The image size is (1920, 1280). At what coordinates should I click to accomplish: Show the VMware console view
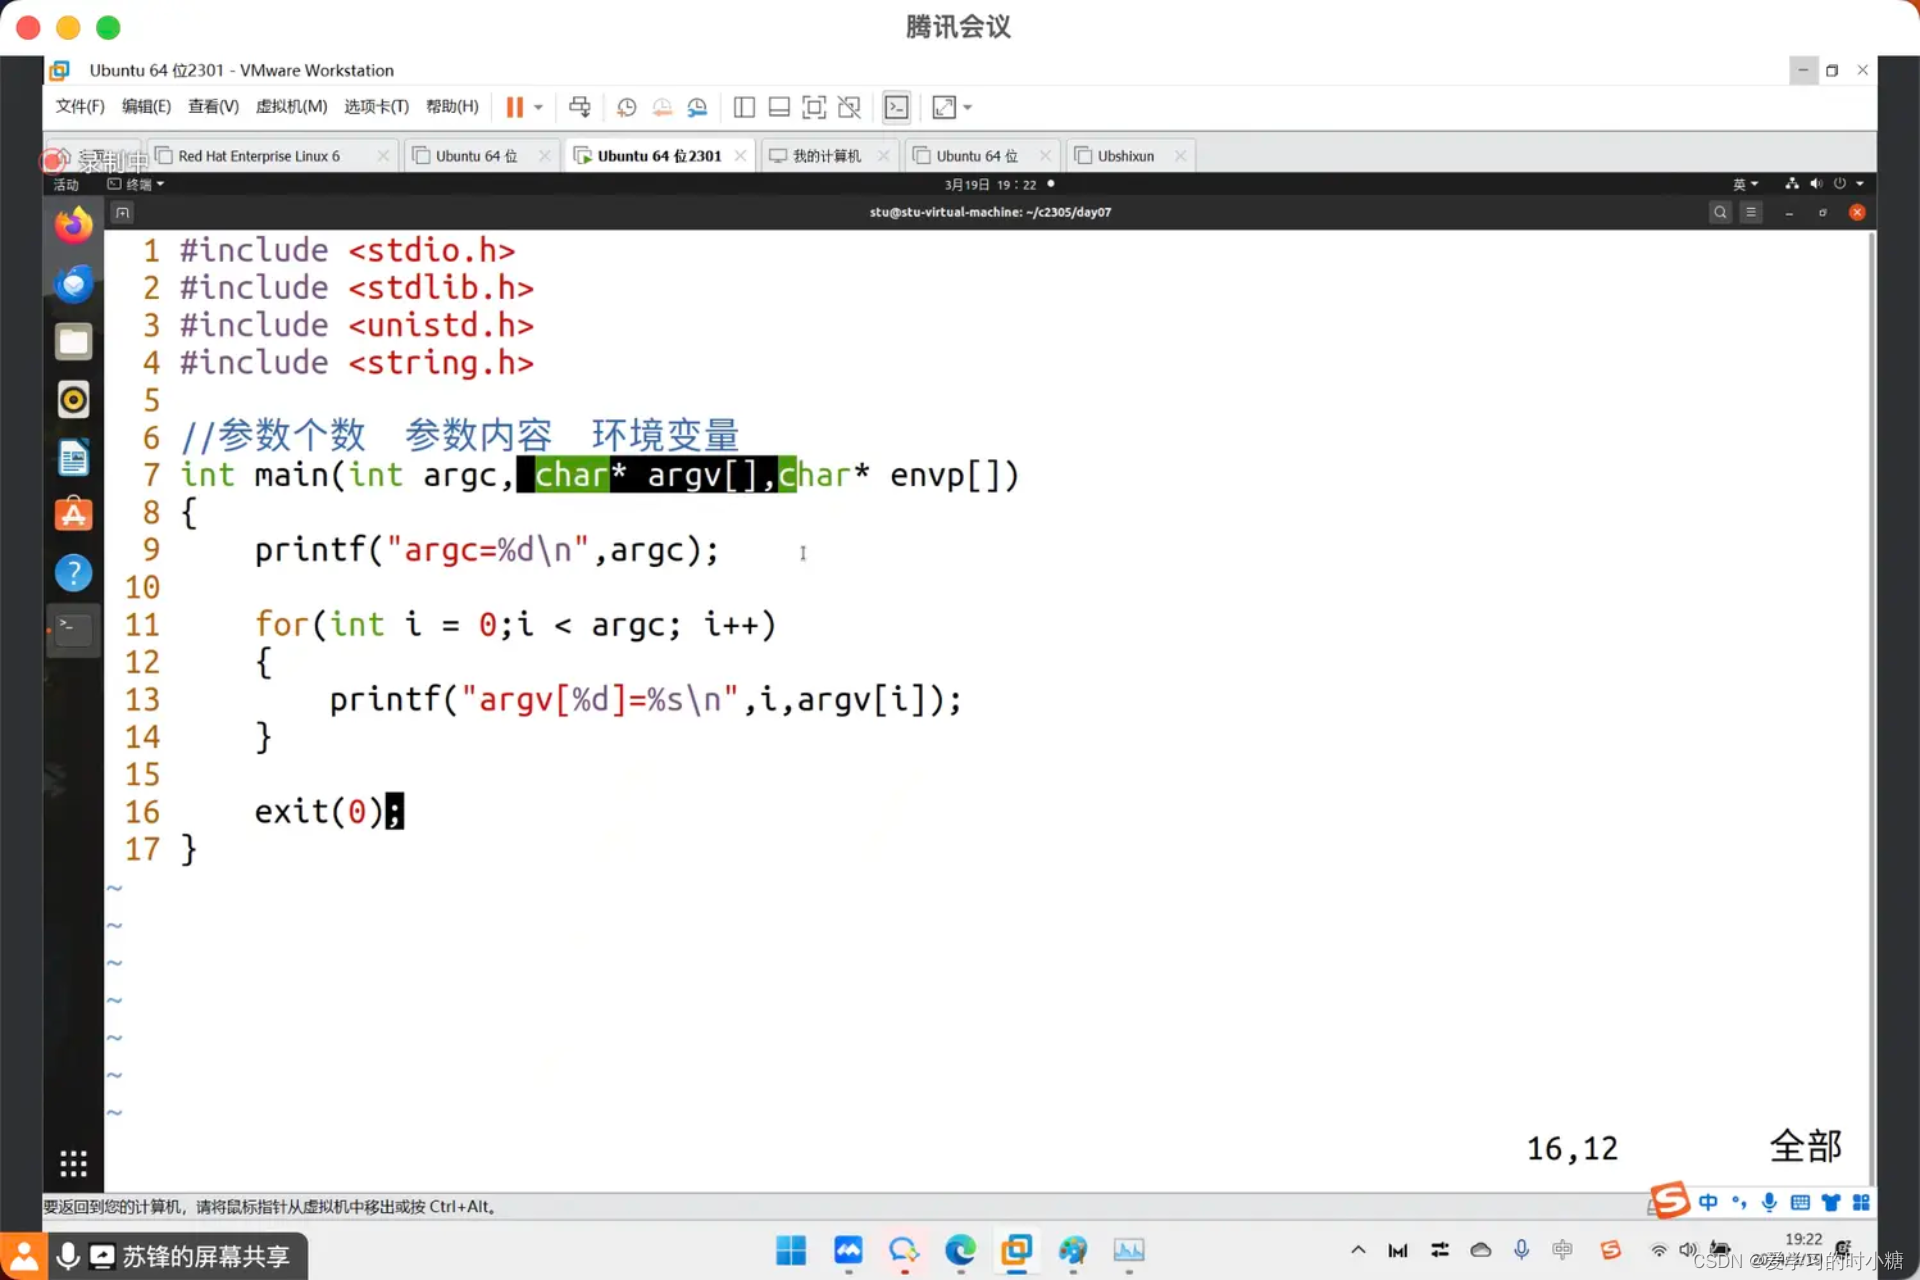tap(897, 107)
